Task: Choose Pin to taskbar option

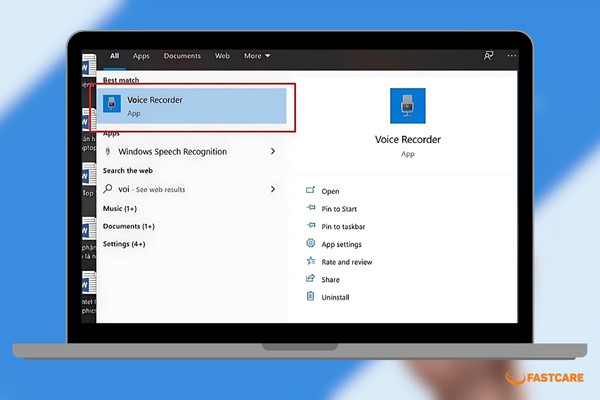Action: 343,226
